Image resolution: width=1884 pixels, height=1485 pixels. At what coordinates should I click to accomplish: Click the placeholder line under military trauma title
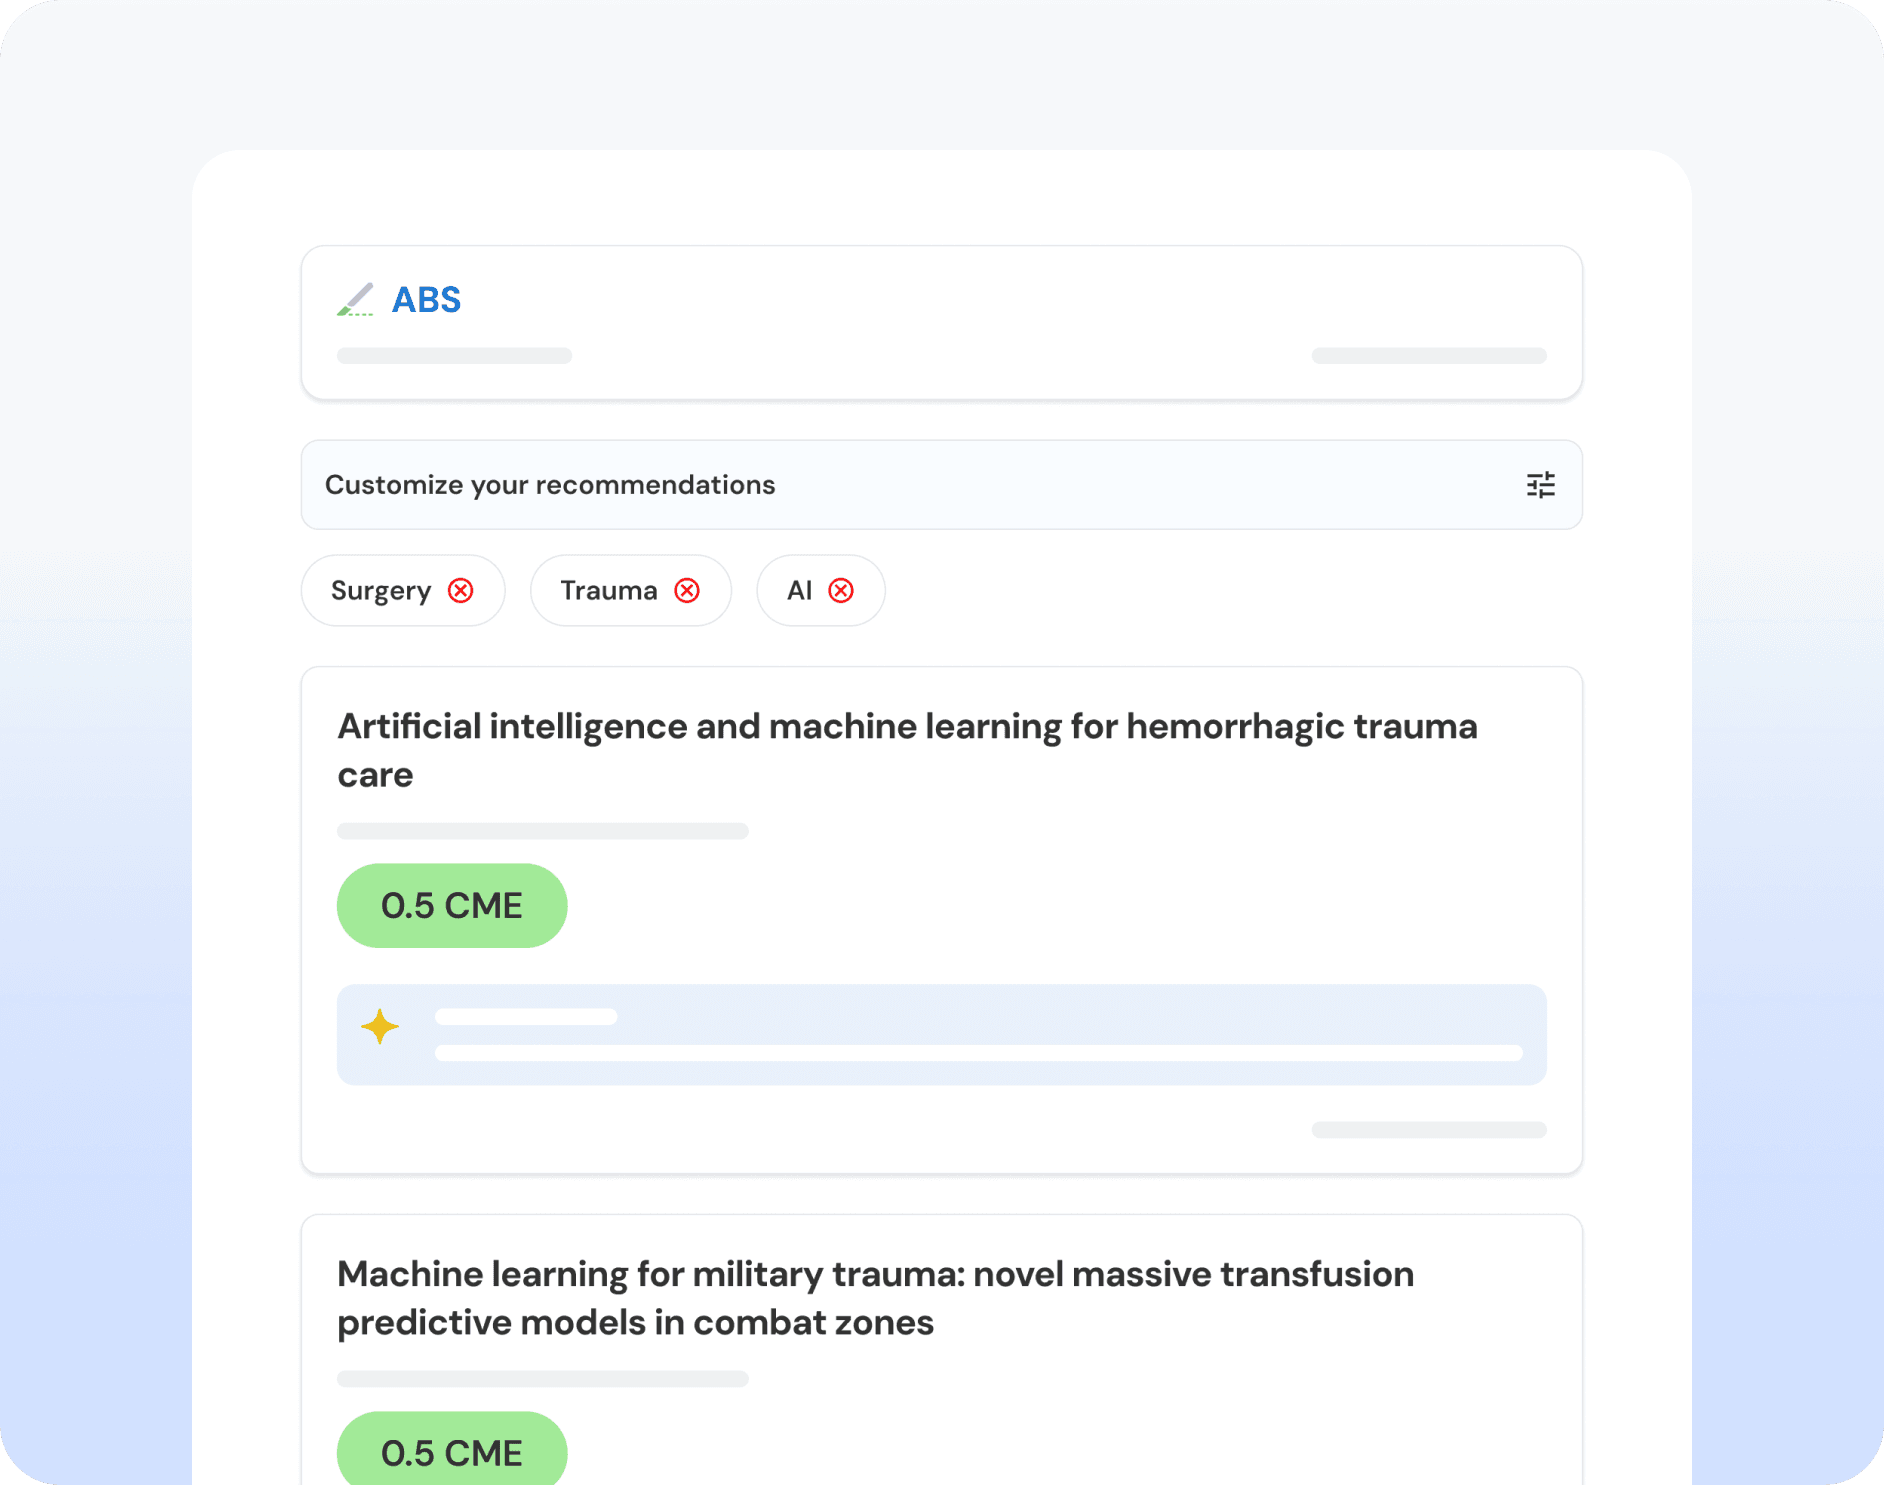coord(542,1379)
